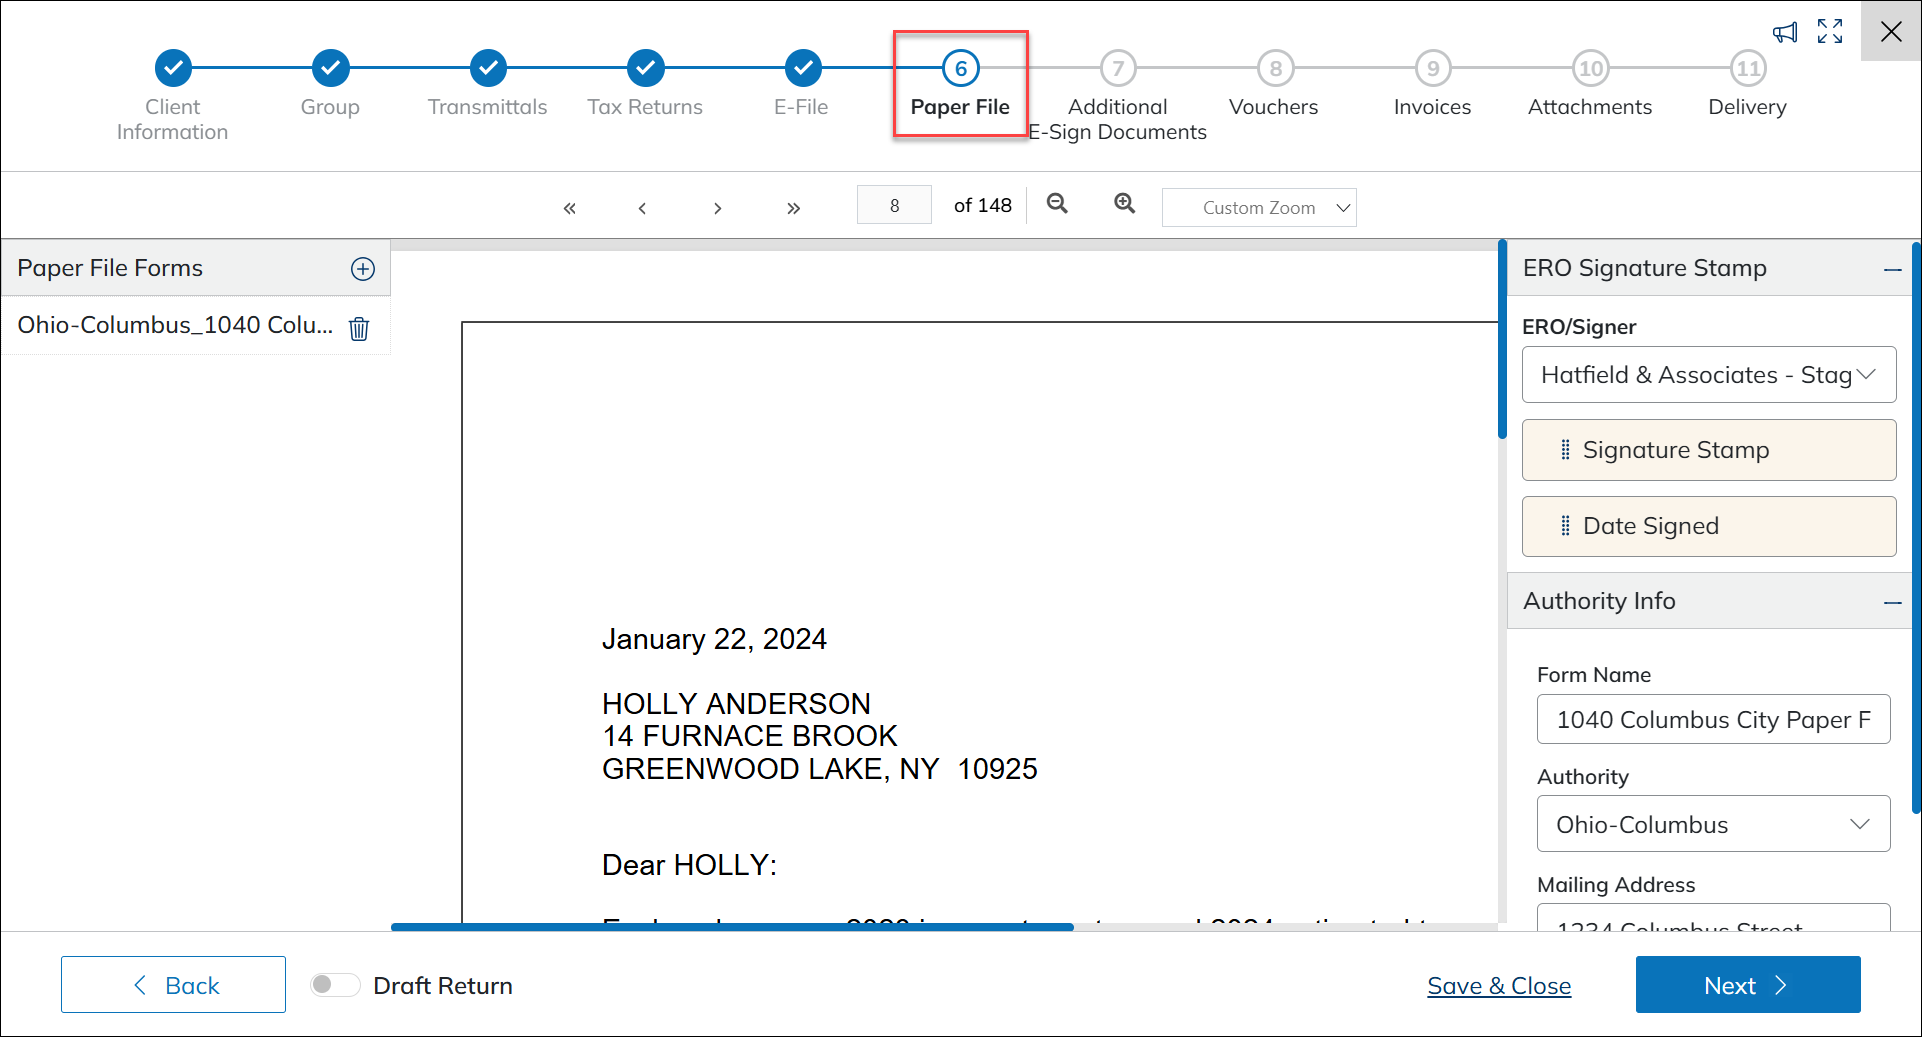Go to the previous page
The image size is (1922, 1037).
[642, 208]
